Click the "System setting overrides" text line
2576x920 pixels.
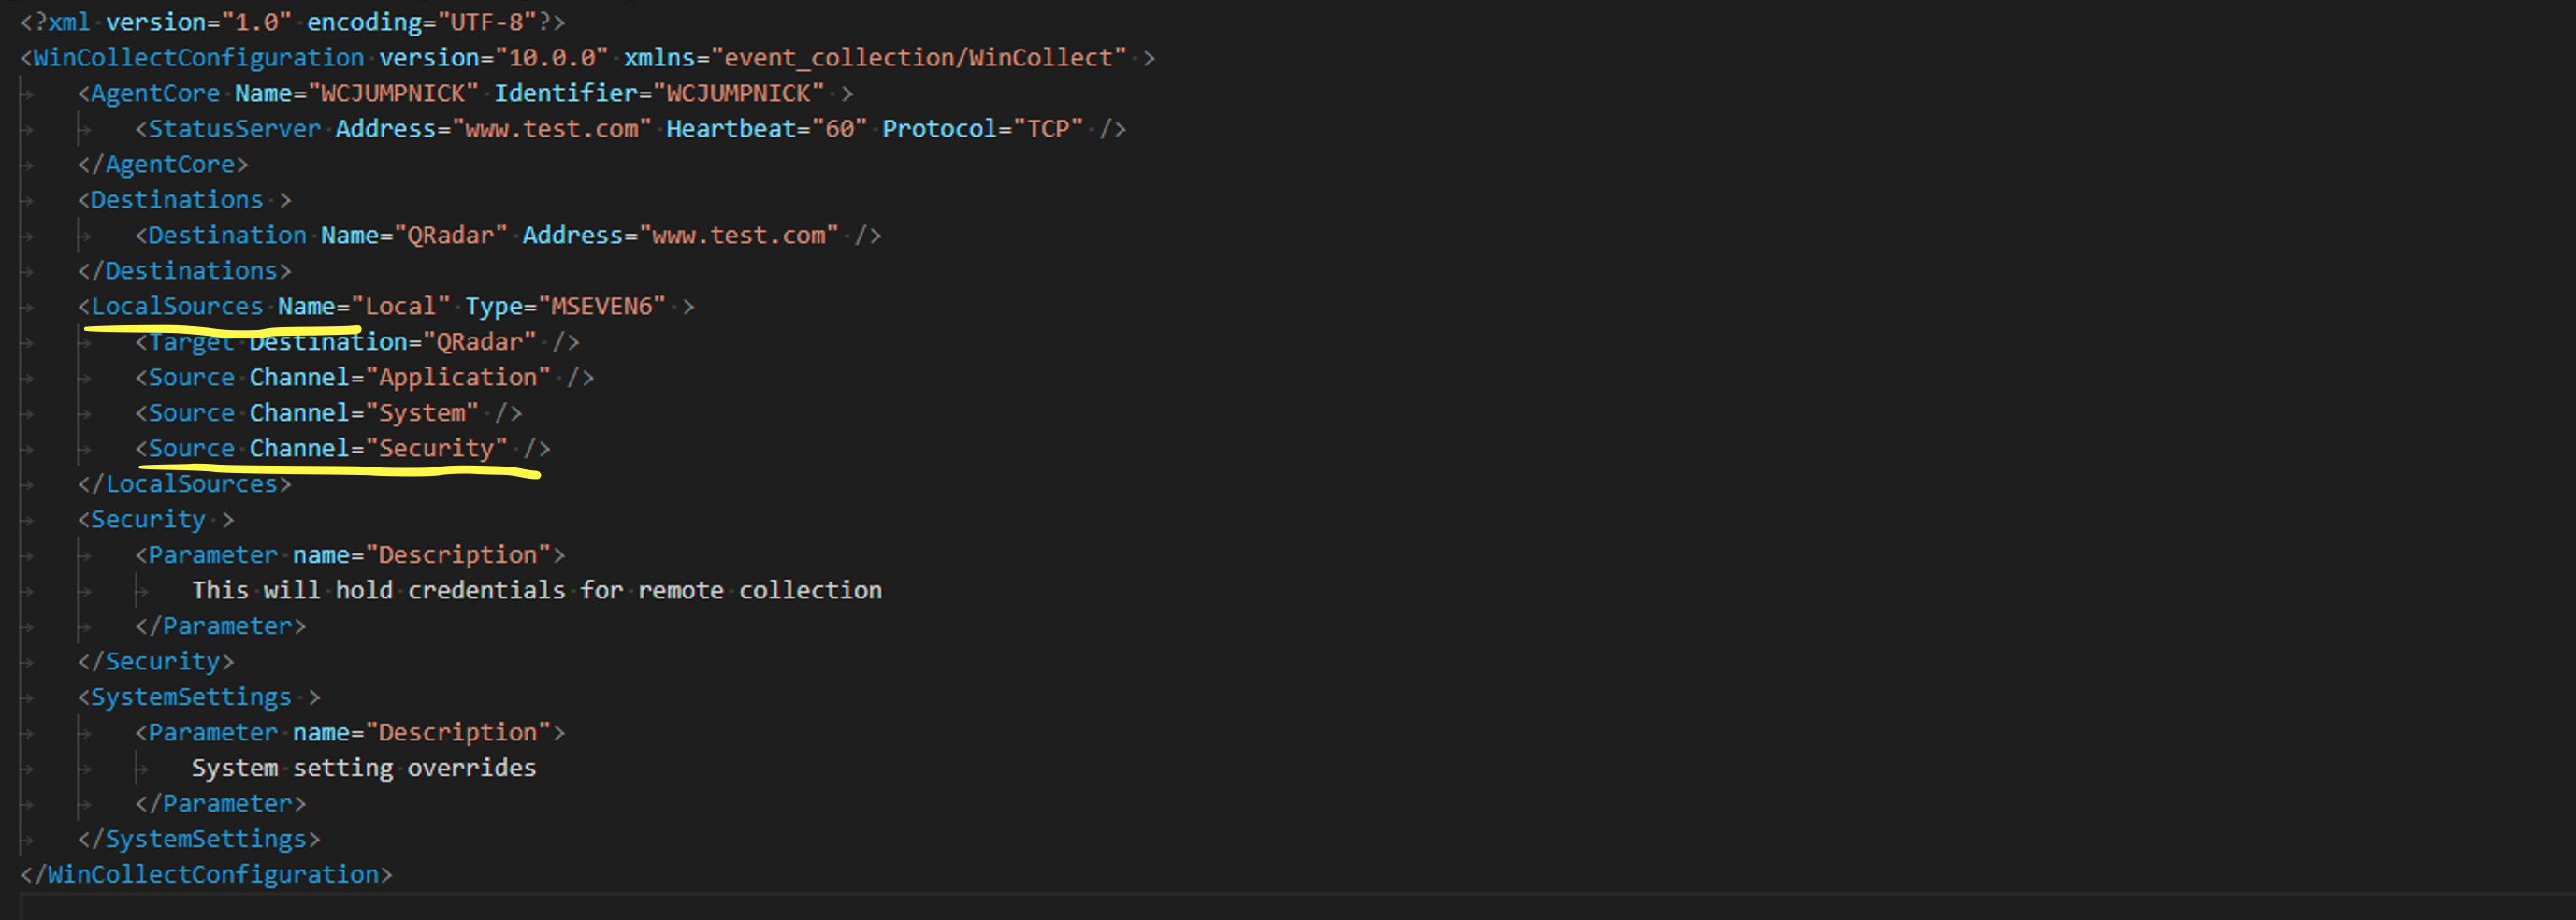[363, 768]
